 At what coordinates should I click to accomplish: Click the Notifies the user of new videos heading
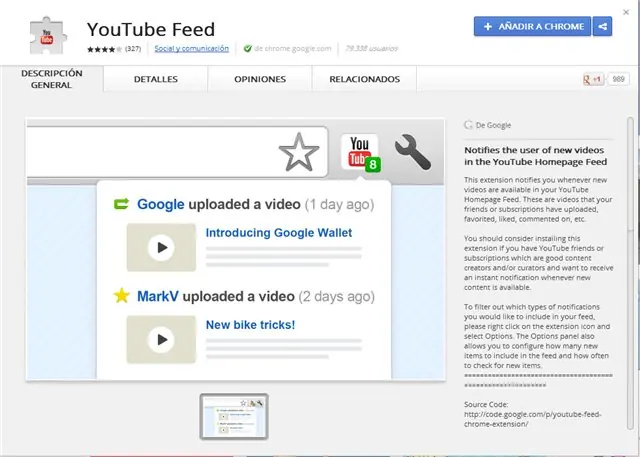point(536,156)
